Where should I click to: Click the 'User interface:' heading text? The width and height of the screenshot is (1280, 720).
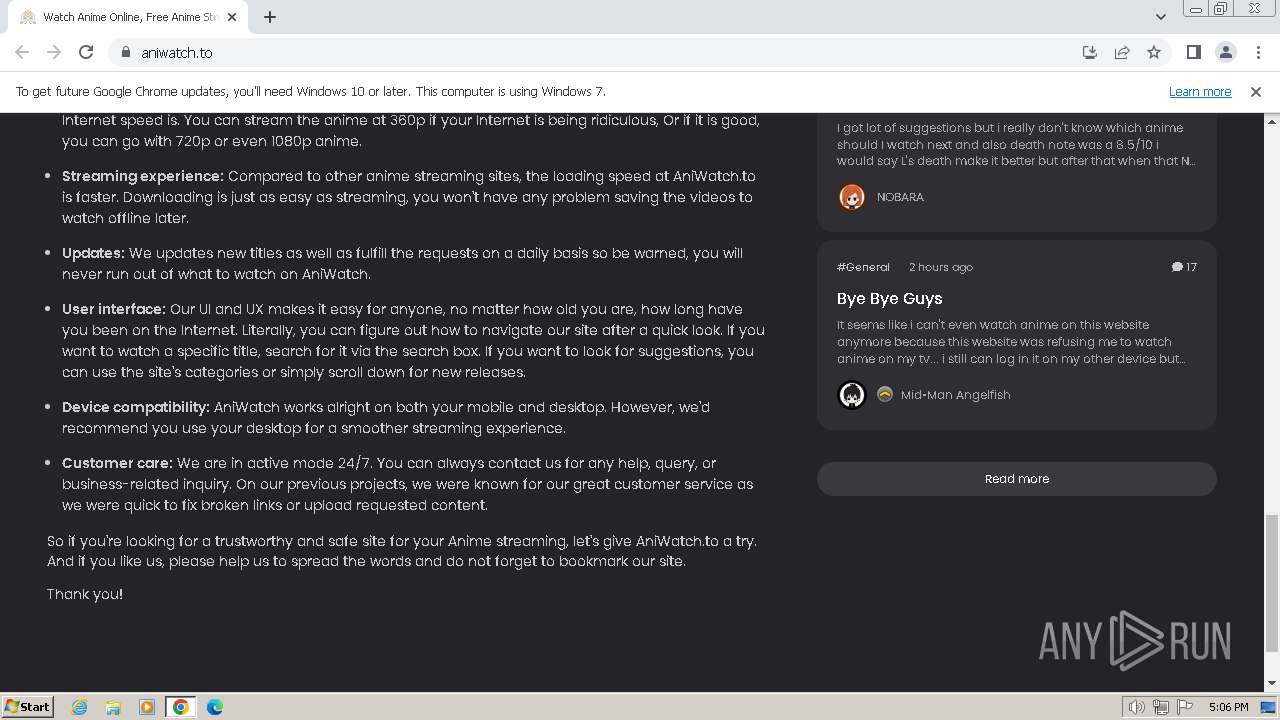coord(114,309)
